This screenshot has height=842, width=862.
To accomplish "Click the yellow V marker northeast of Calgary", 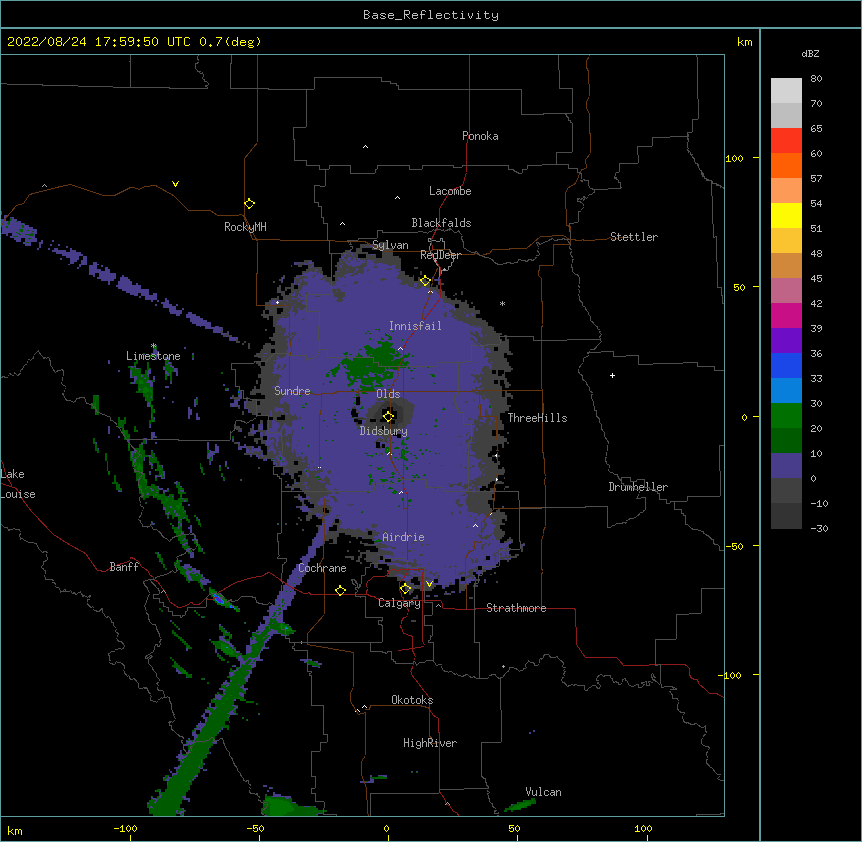I will click(x=429, y=584).
